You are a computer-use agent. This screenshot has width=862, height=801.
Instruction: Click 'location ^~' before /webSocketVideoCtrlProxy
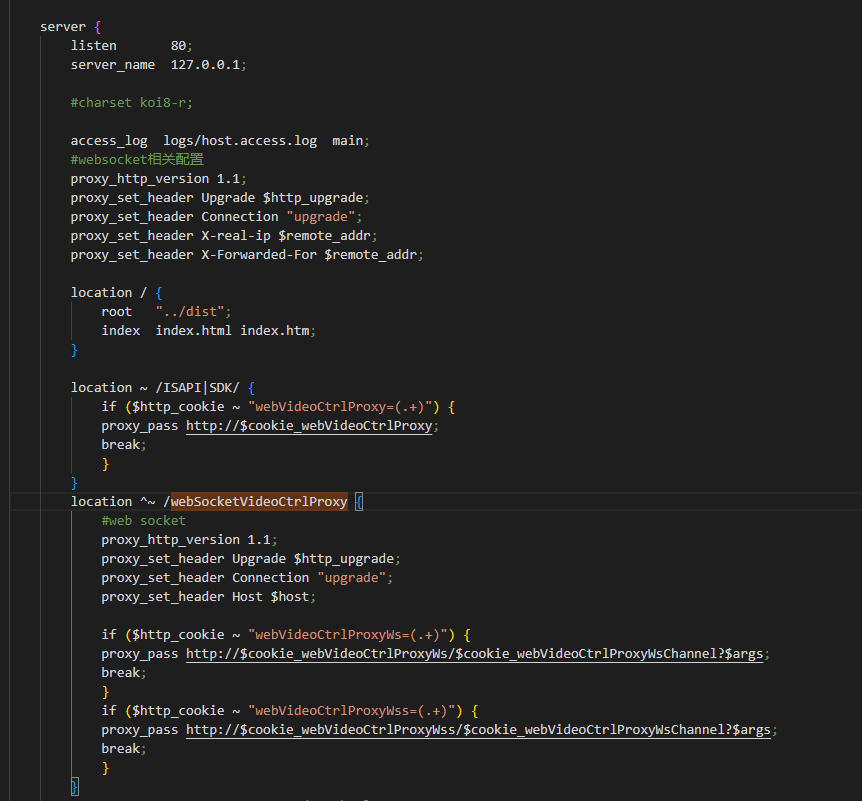113,502
